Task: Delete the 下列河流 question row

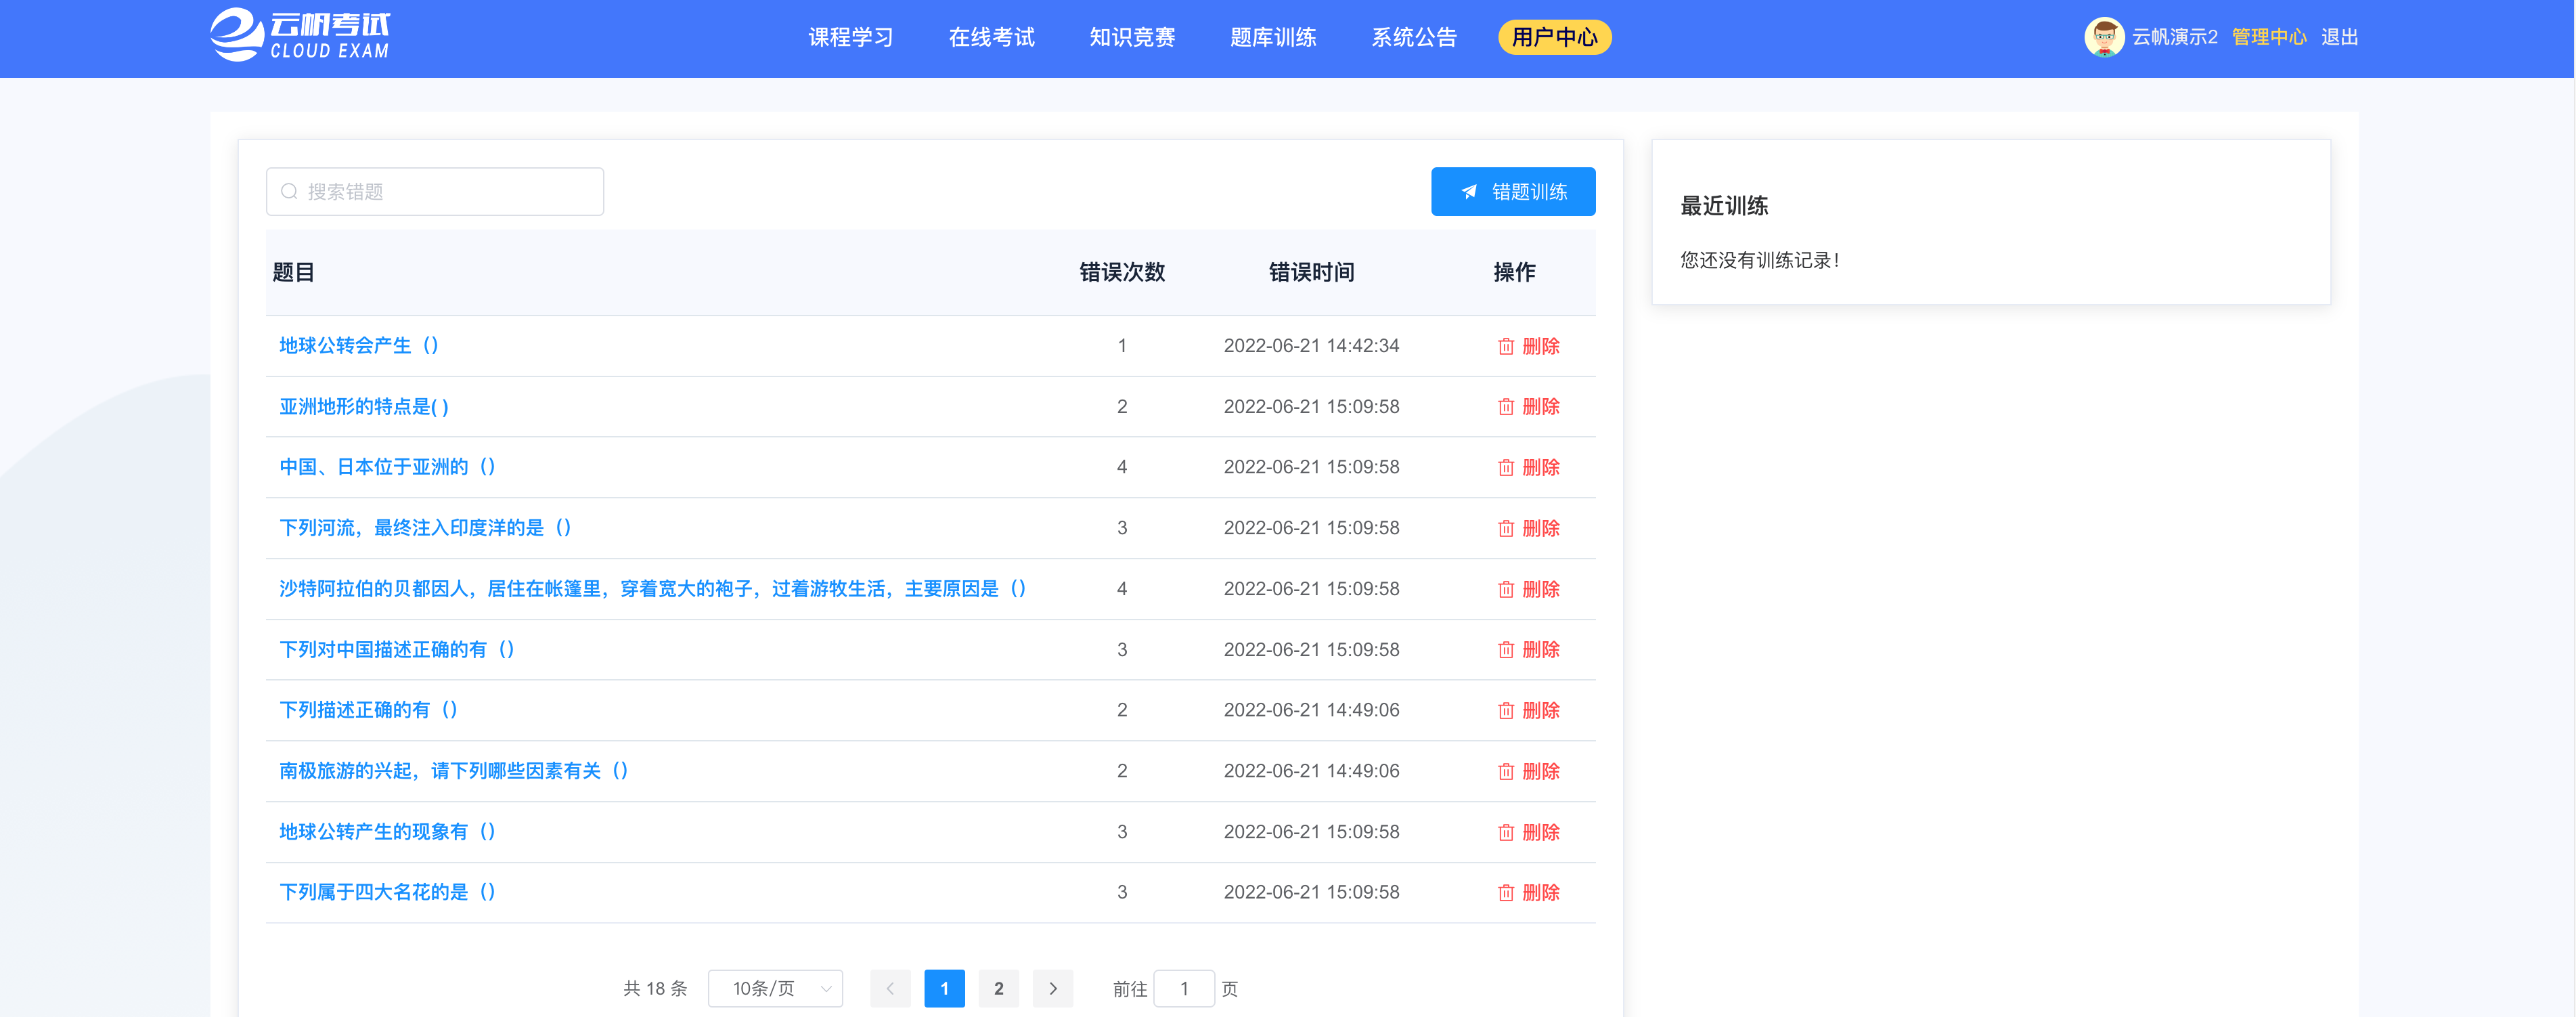Action: 1528,528
